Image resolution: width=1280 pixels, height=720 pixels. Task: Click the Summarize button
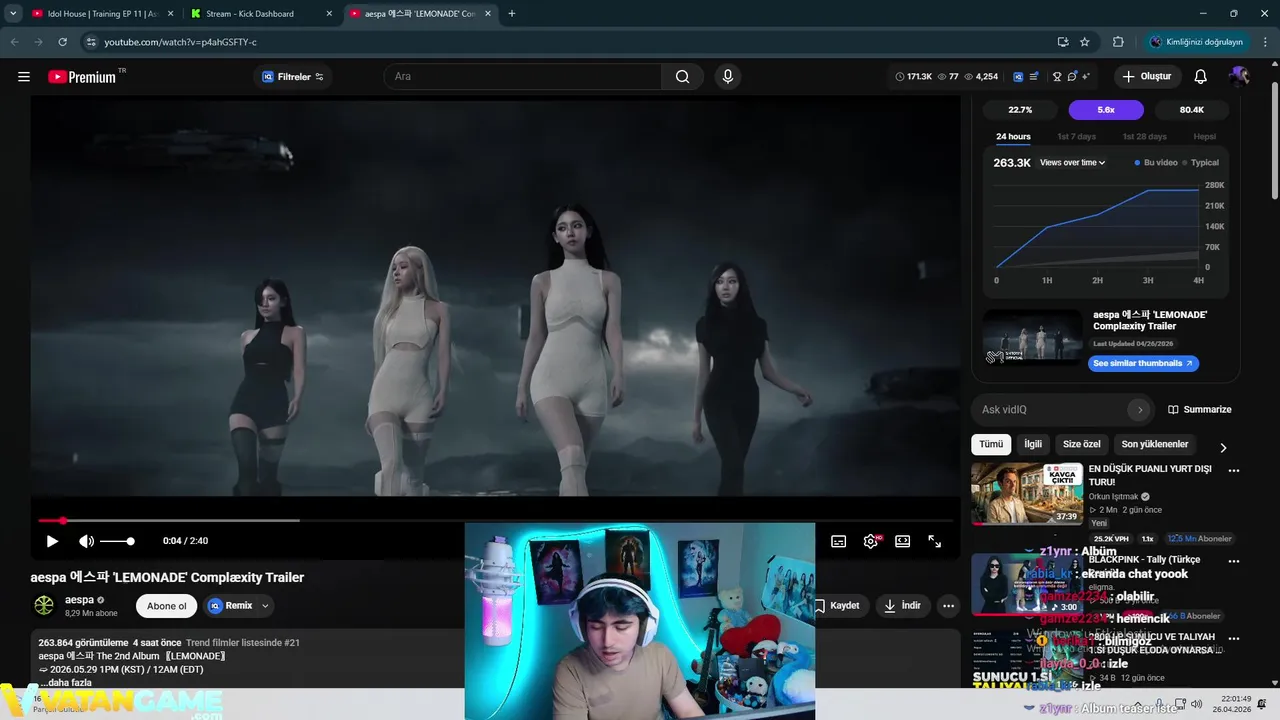click(x=1200, y=409)
